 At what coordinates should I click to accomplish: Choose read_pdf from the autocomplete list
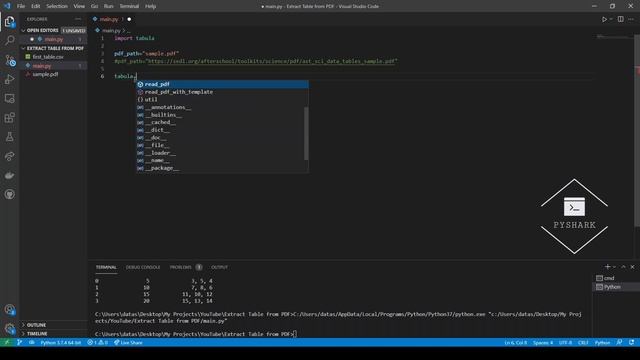[222, 84]
